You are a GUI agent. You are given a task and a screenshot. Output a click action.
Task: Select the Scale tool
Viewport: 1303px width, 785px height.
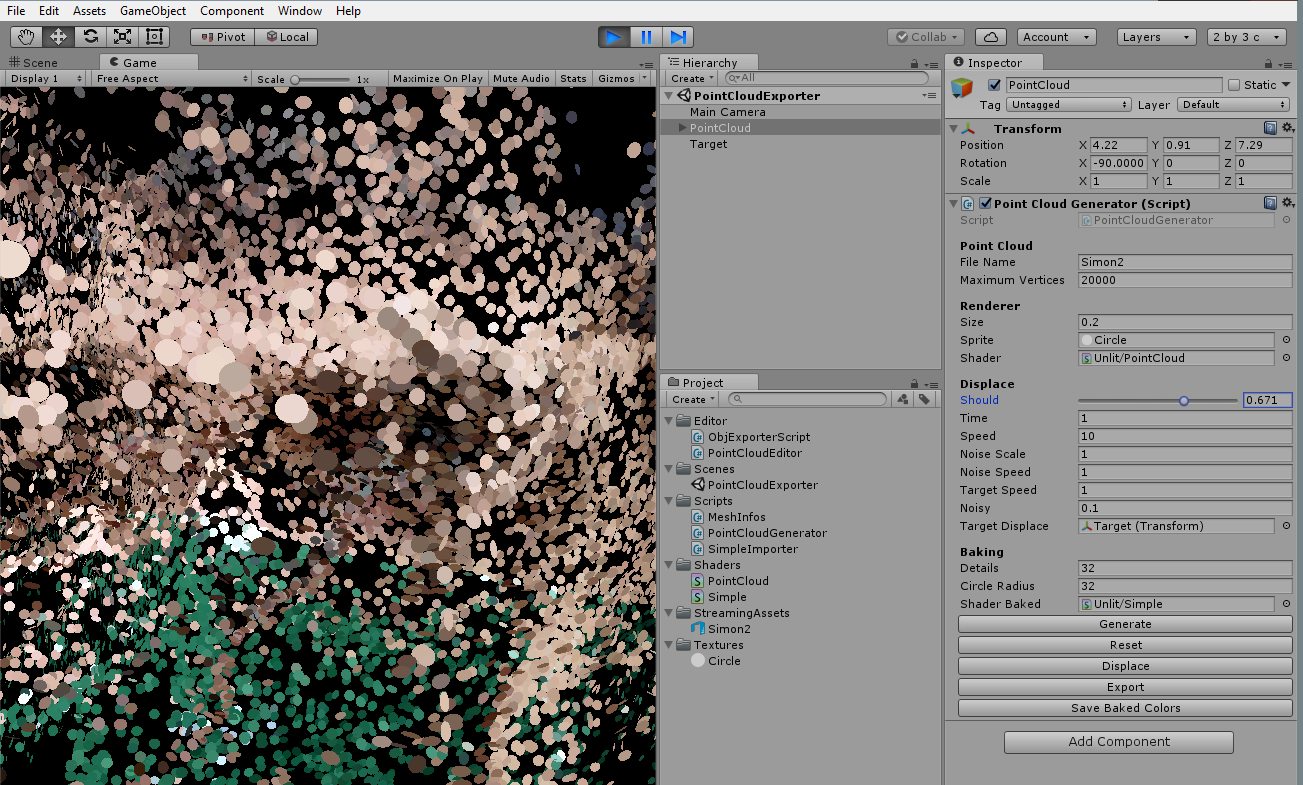click(122, 37)
